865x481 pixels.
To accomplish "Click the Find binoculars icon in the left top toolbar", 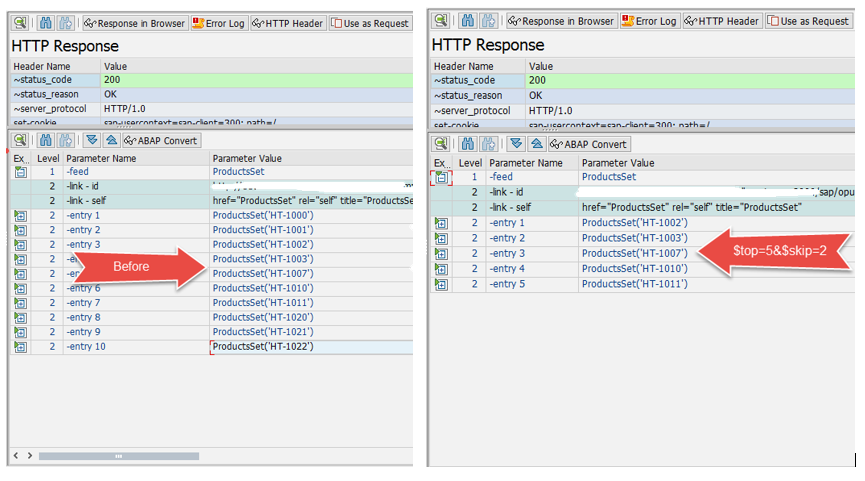I will [x=45, y=23].
